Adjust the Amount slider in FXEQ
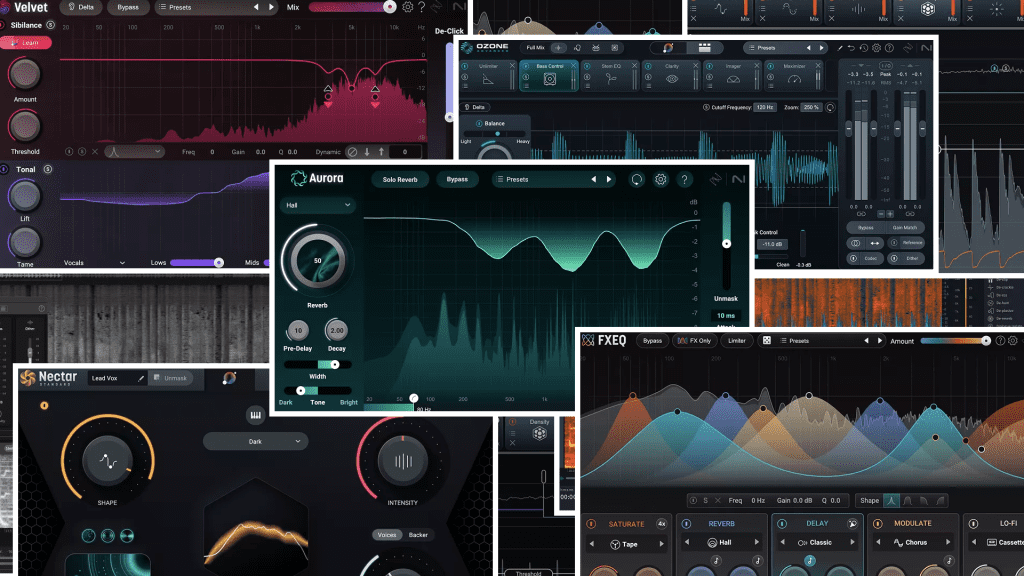This screenshot has width=1024, height=576. pos(958,340)
